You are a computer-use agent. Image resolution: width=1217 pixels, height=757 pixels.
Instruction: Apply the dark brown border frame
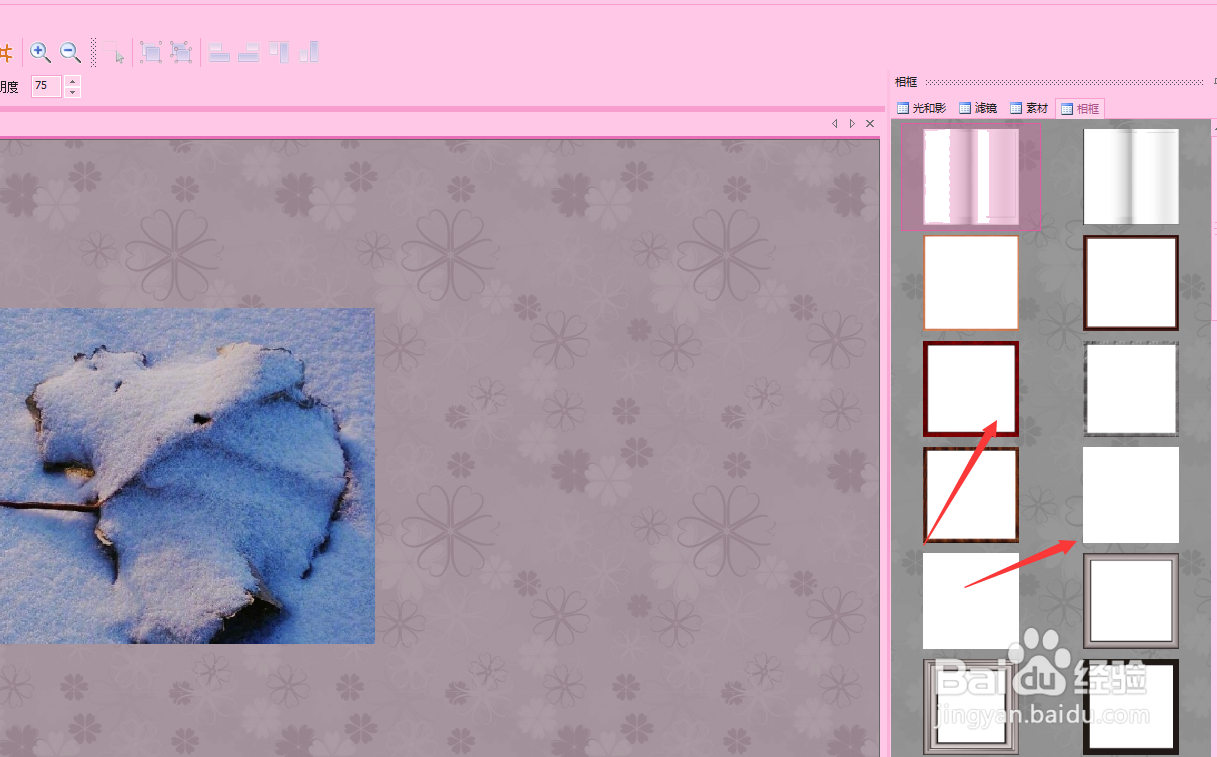coord(1131,282)
